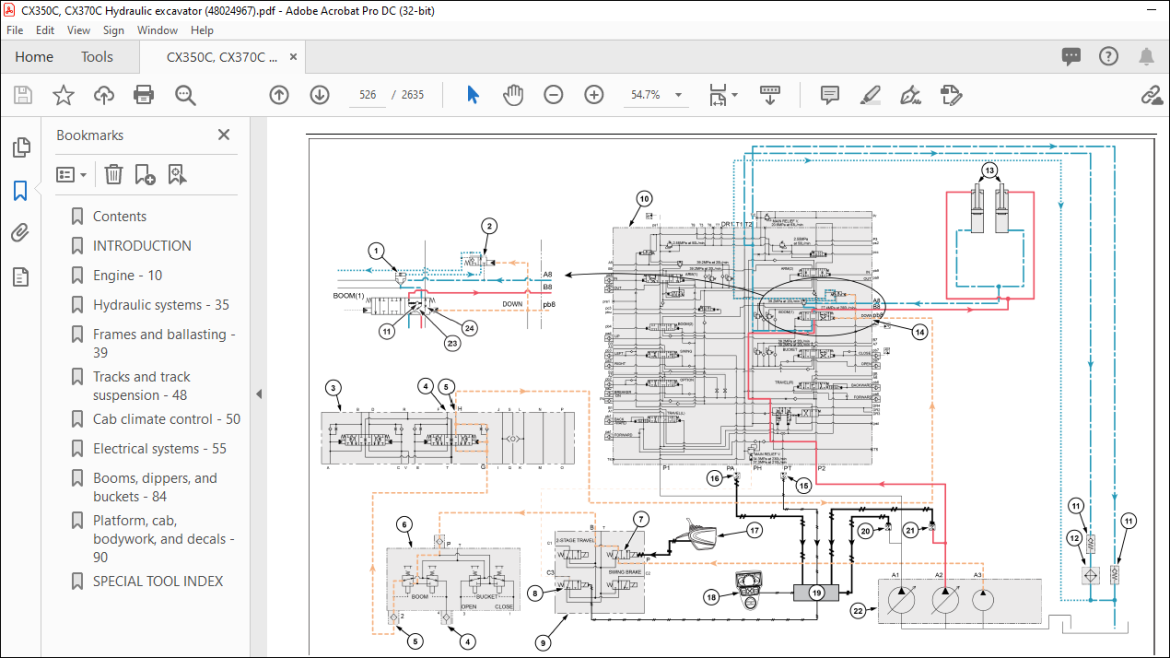Add document to starred favorites

63,95
